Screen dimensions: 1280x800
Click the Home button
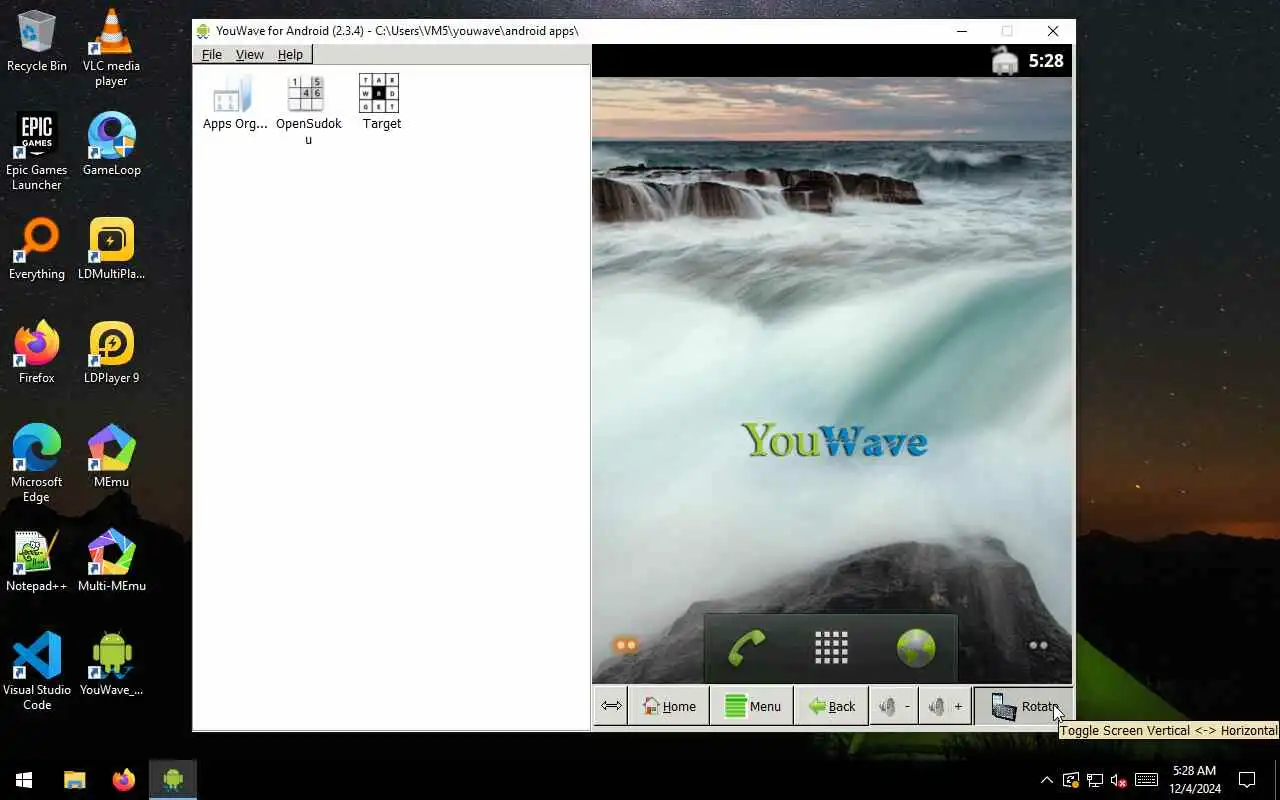pyautogui.click(x=669, y=706)
